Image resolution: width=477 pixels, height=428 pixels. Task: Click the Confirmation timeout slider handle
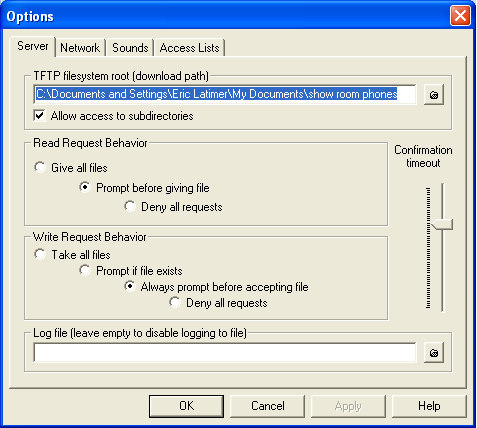(442, 224)
